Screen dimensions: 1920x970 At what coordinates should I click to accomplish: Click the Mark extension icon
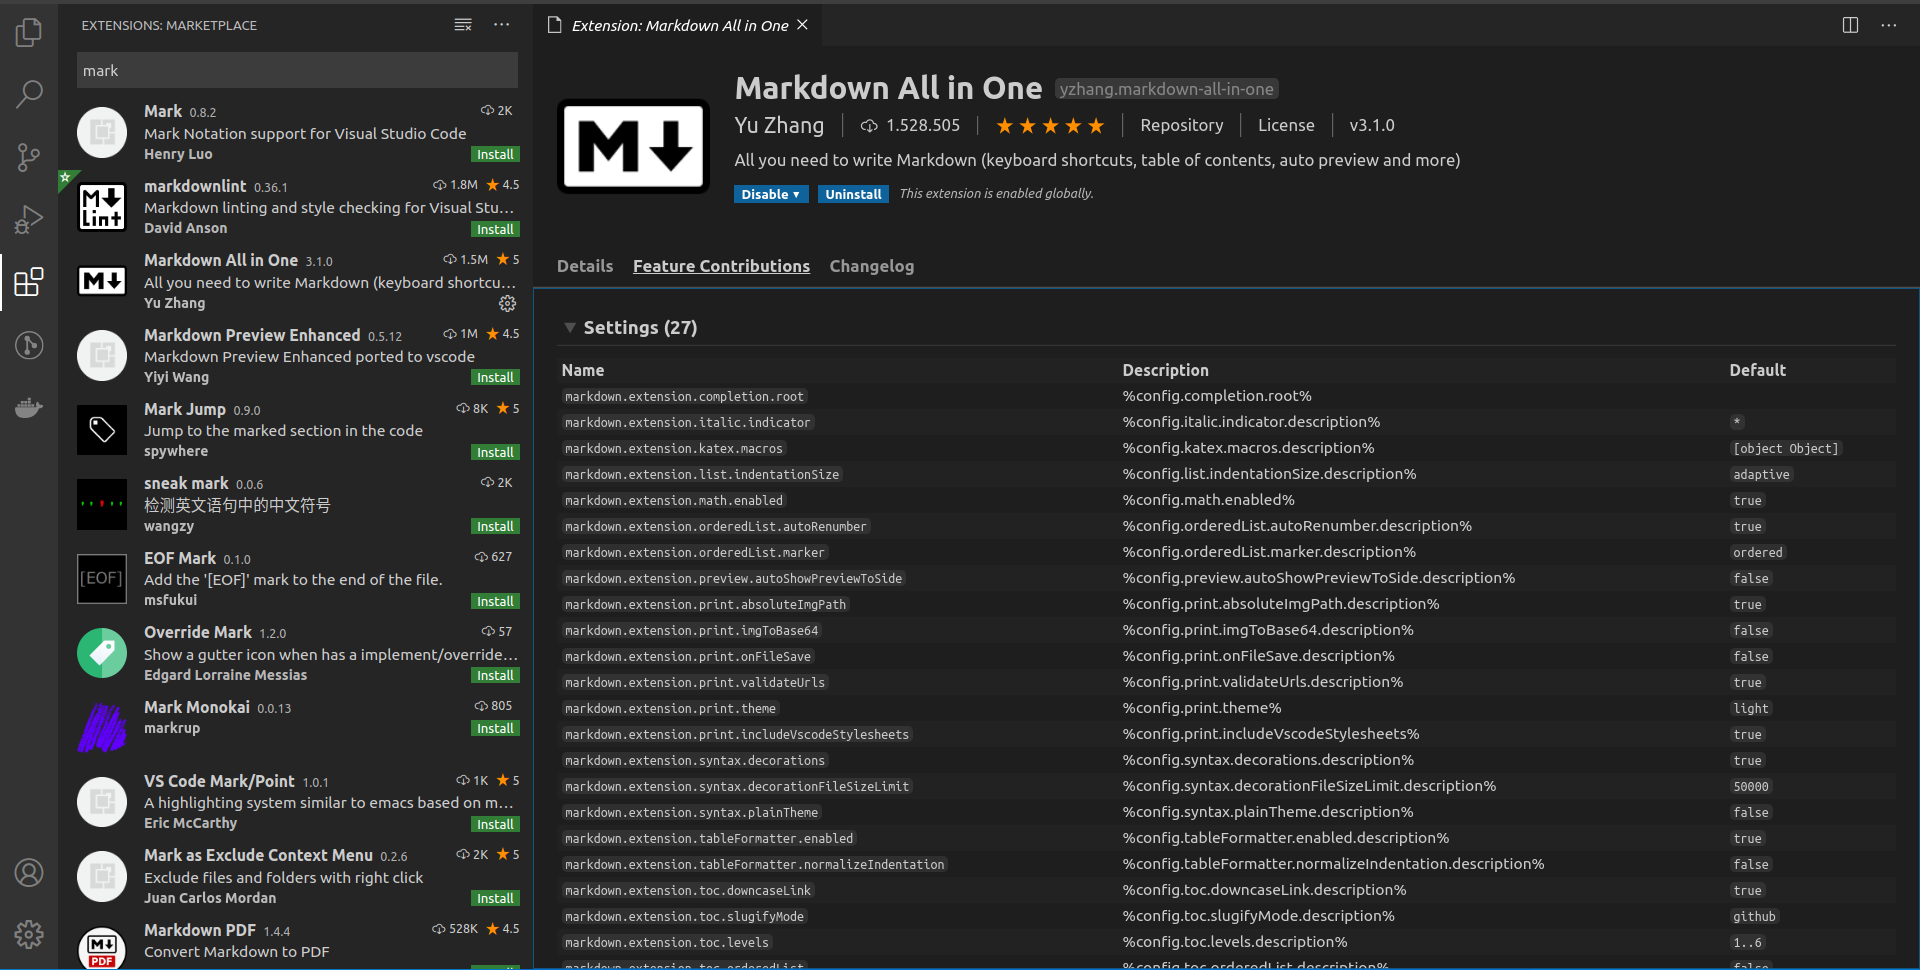(102, 132)
